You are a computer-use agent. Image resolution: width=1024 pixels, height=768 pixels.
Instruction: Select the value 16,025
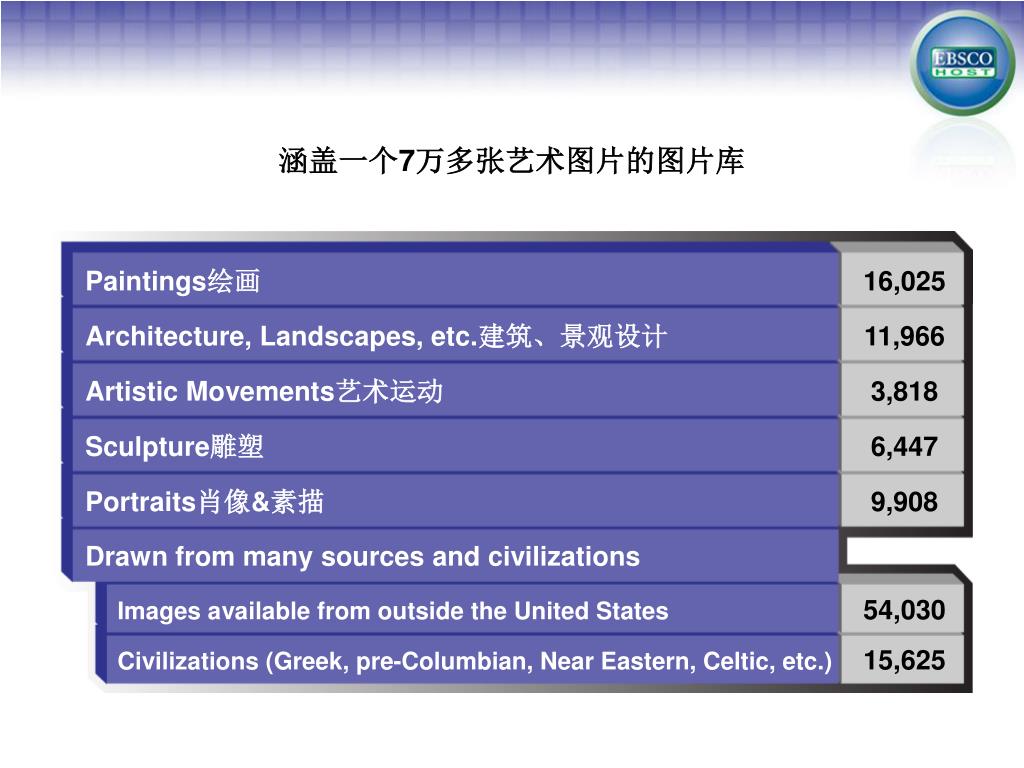(x=904, y=281)
